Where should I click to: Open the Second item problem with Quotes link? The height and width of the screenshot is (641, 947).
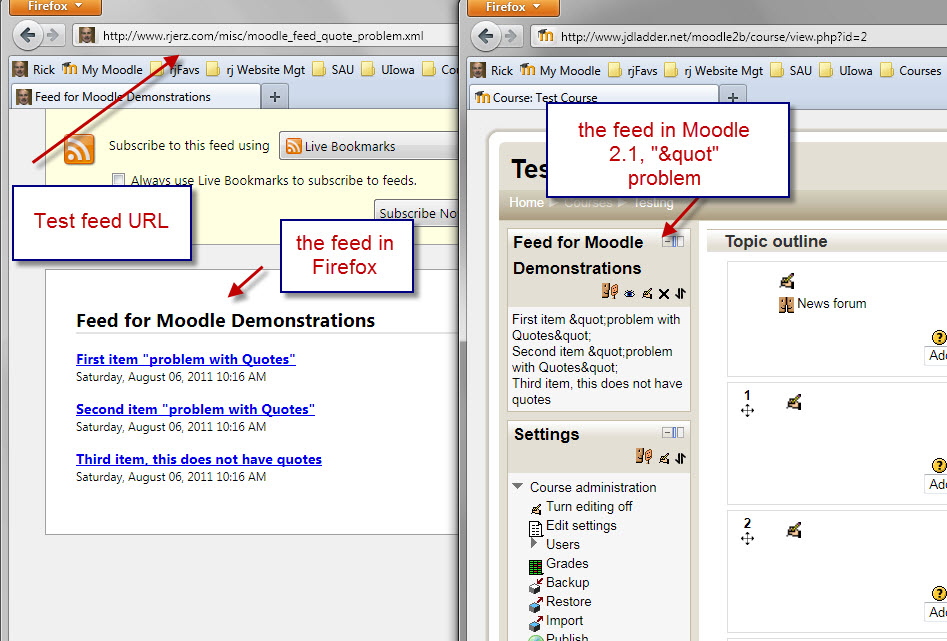195,409
